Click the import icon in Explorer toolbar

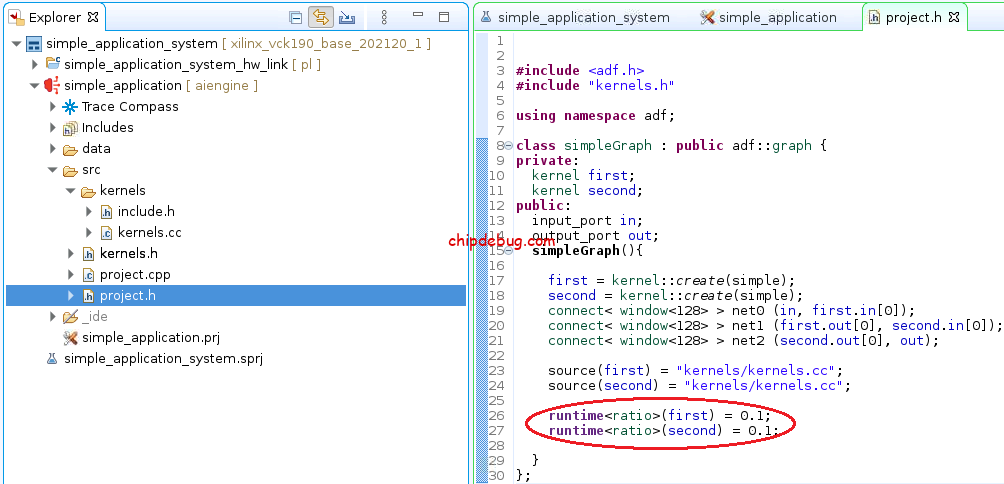pos(347,17)
